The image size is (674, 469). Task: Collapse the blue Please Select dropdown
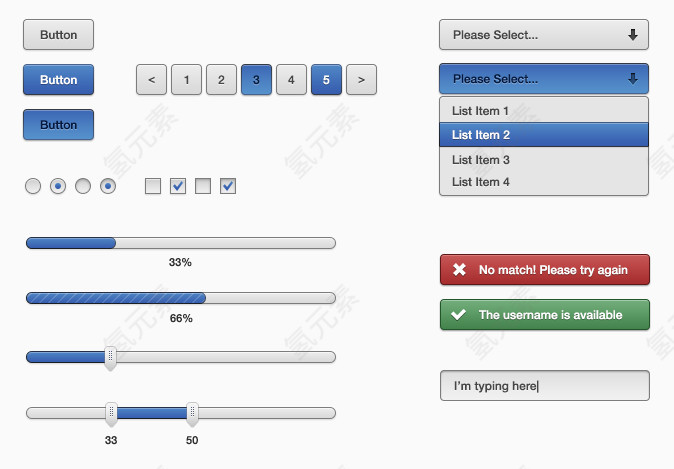(x=543, y=79)
